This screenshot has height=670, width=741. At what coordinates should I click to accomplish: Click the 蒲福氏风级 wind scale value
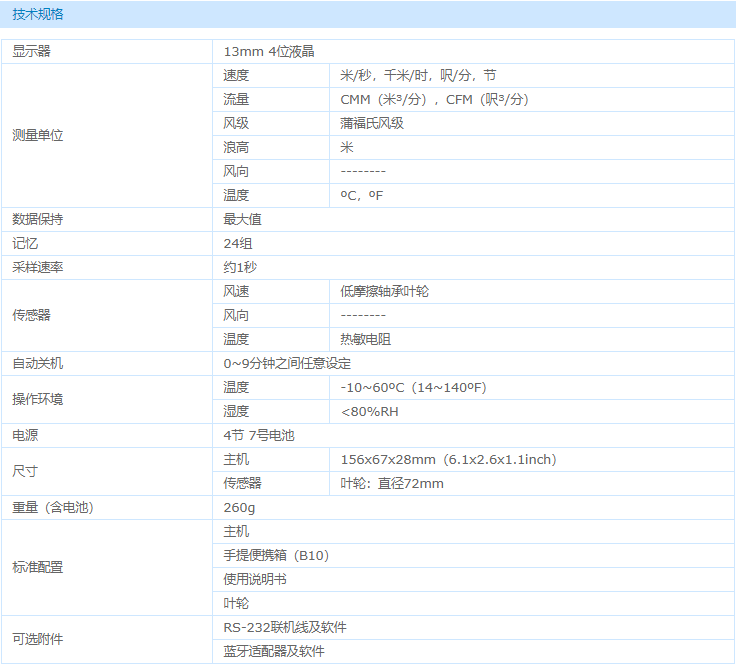[372, 123]
